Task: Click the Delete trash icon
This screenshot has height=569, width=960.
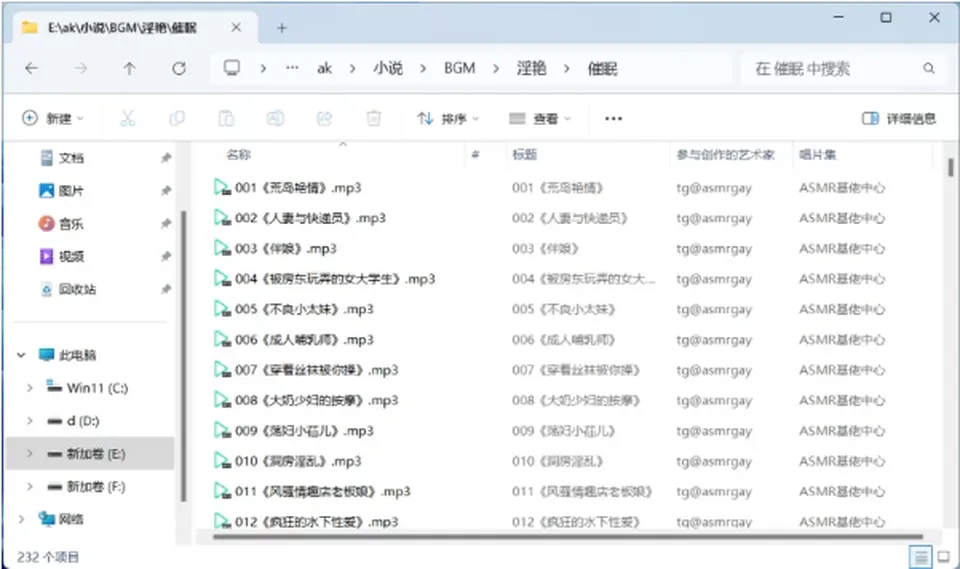Action: [373, 118]
